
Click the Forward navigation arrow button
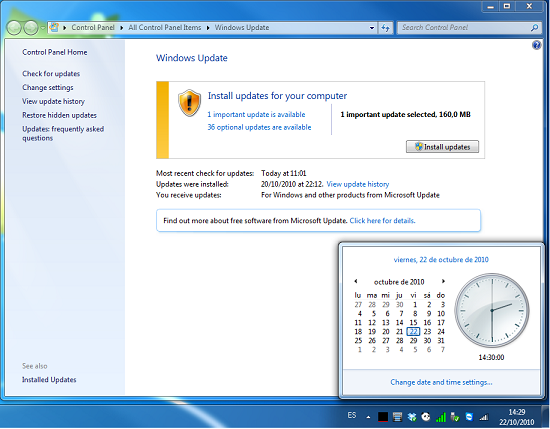pyautogui.click(x=31, y=28)
